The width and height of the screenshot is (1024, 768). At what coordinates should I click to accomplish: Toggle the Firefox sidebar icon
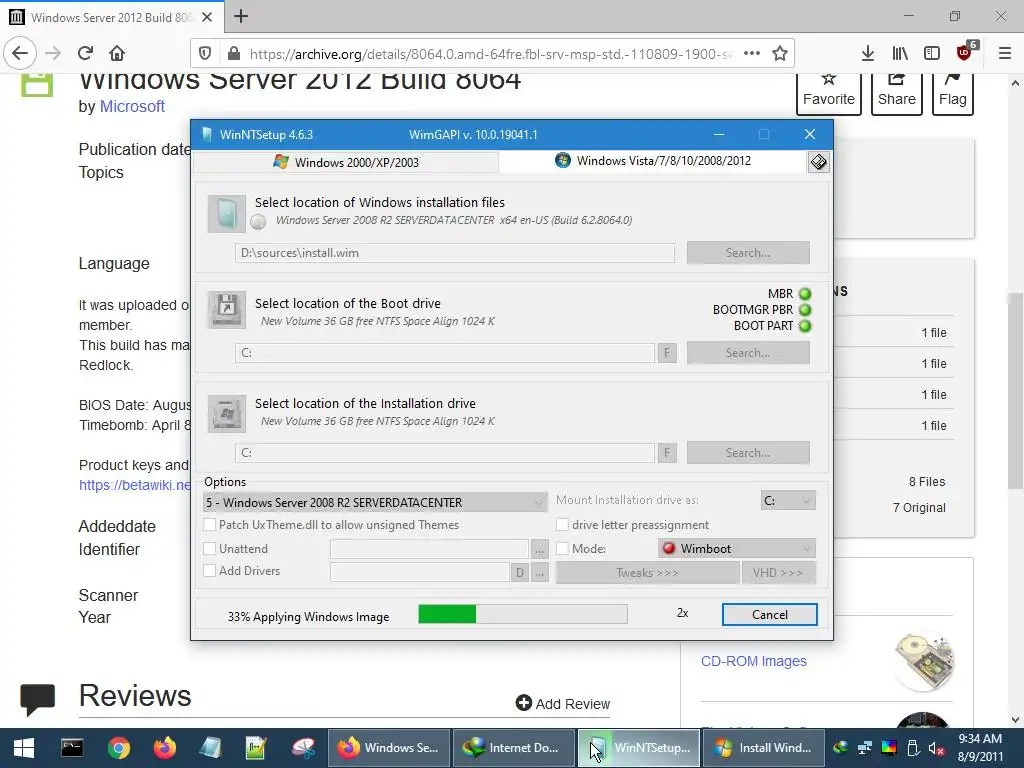(932, 53)
